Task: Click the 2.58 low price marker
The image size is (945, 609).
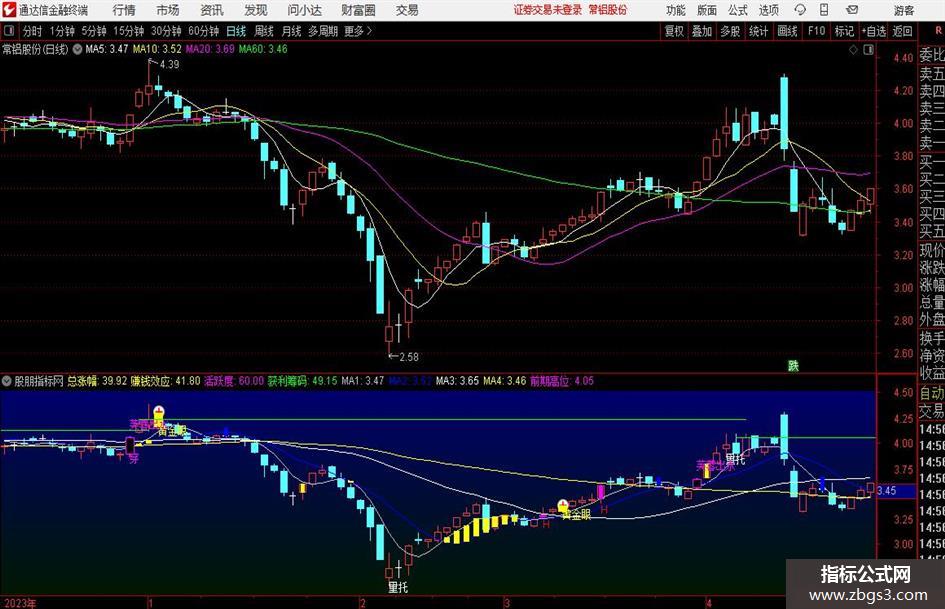Action: [409, 357]
